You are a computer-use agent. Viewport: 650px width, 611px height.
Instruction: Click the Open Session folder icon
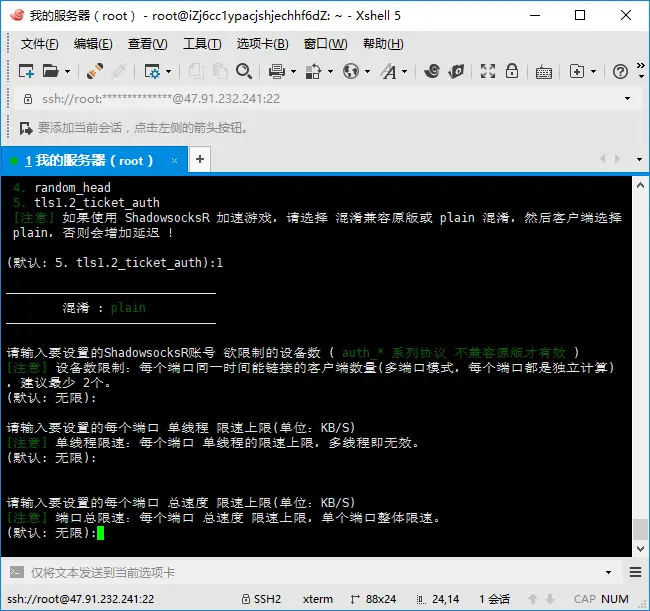tap(51, 71)
